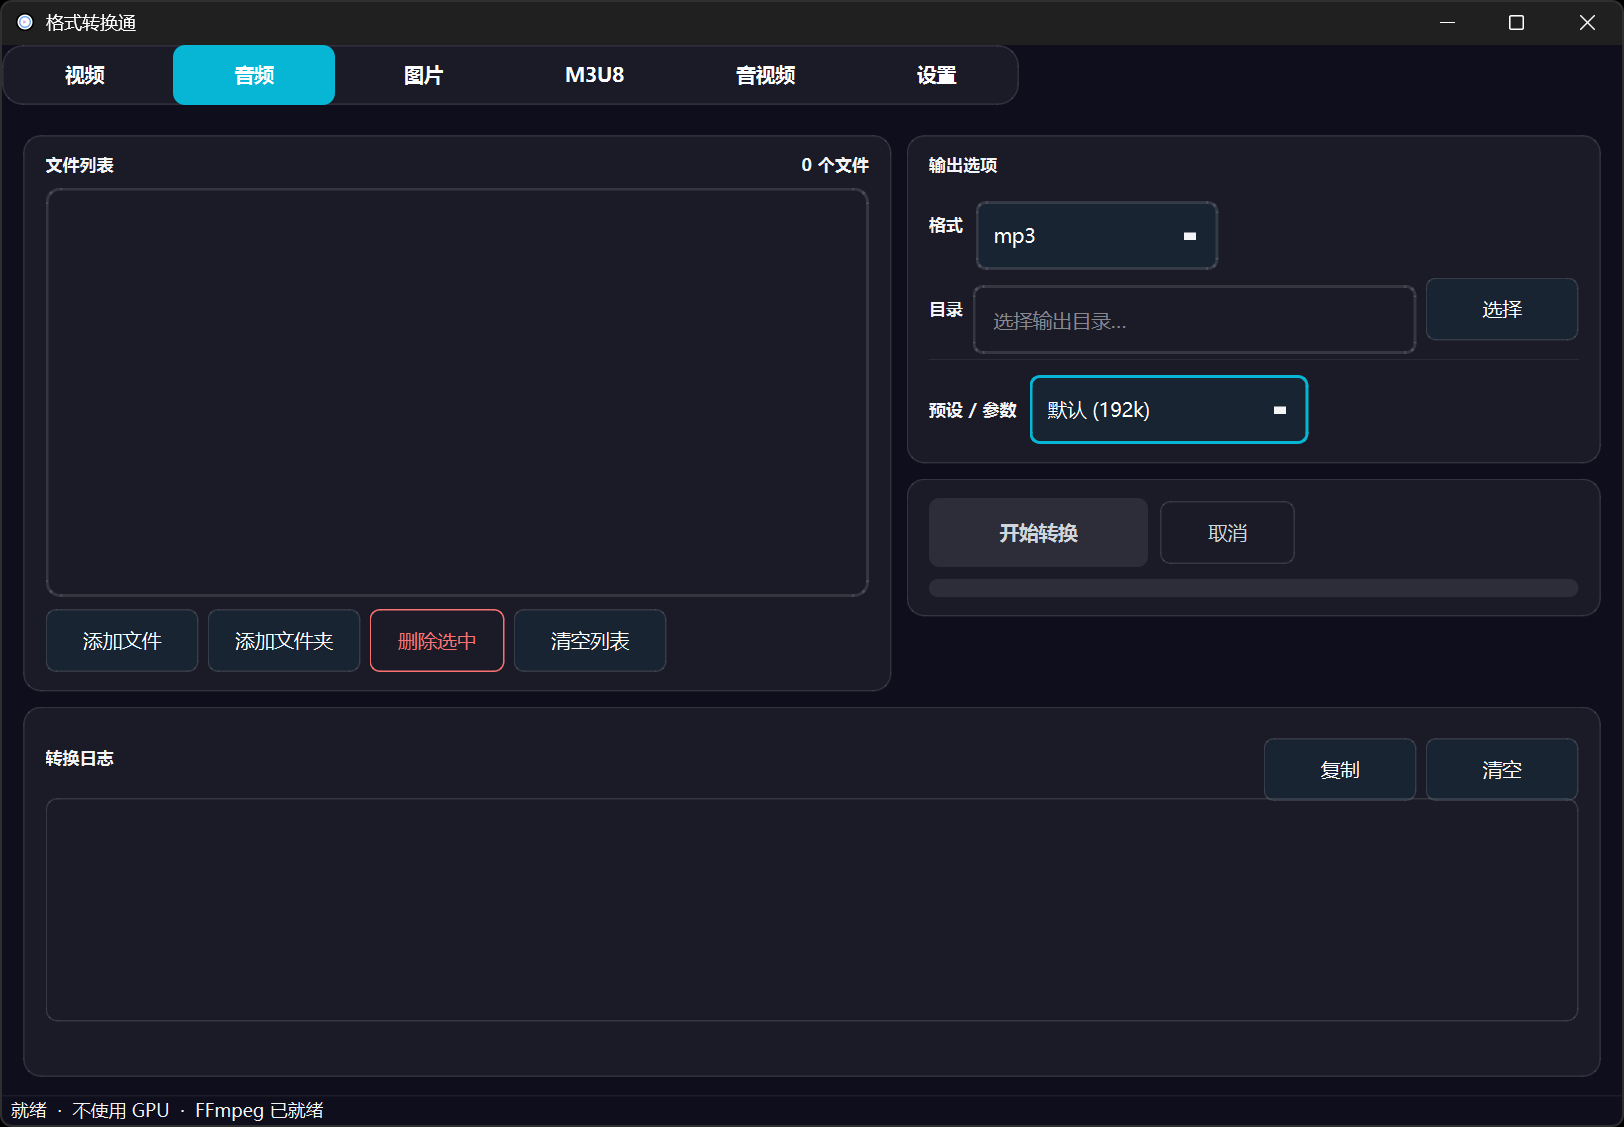This screenshot has height=1127, width=1624.
Task: Click the 选择输出目录 input field
Action: pos(1195,320)
